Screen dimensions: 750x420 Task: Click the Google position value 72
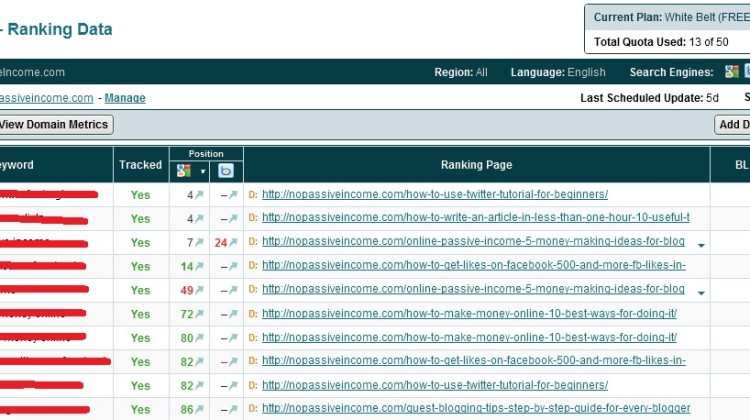(187, 314)
